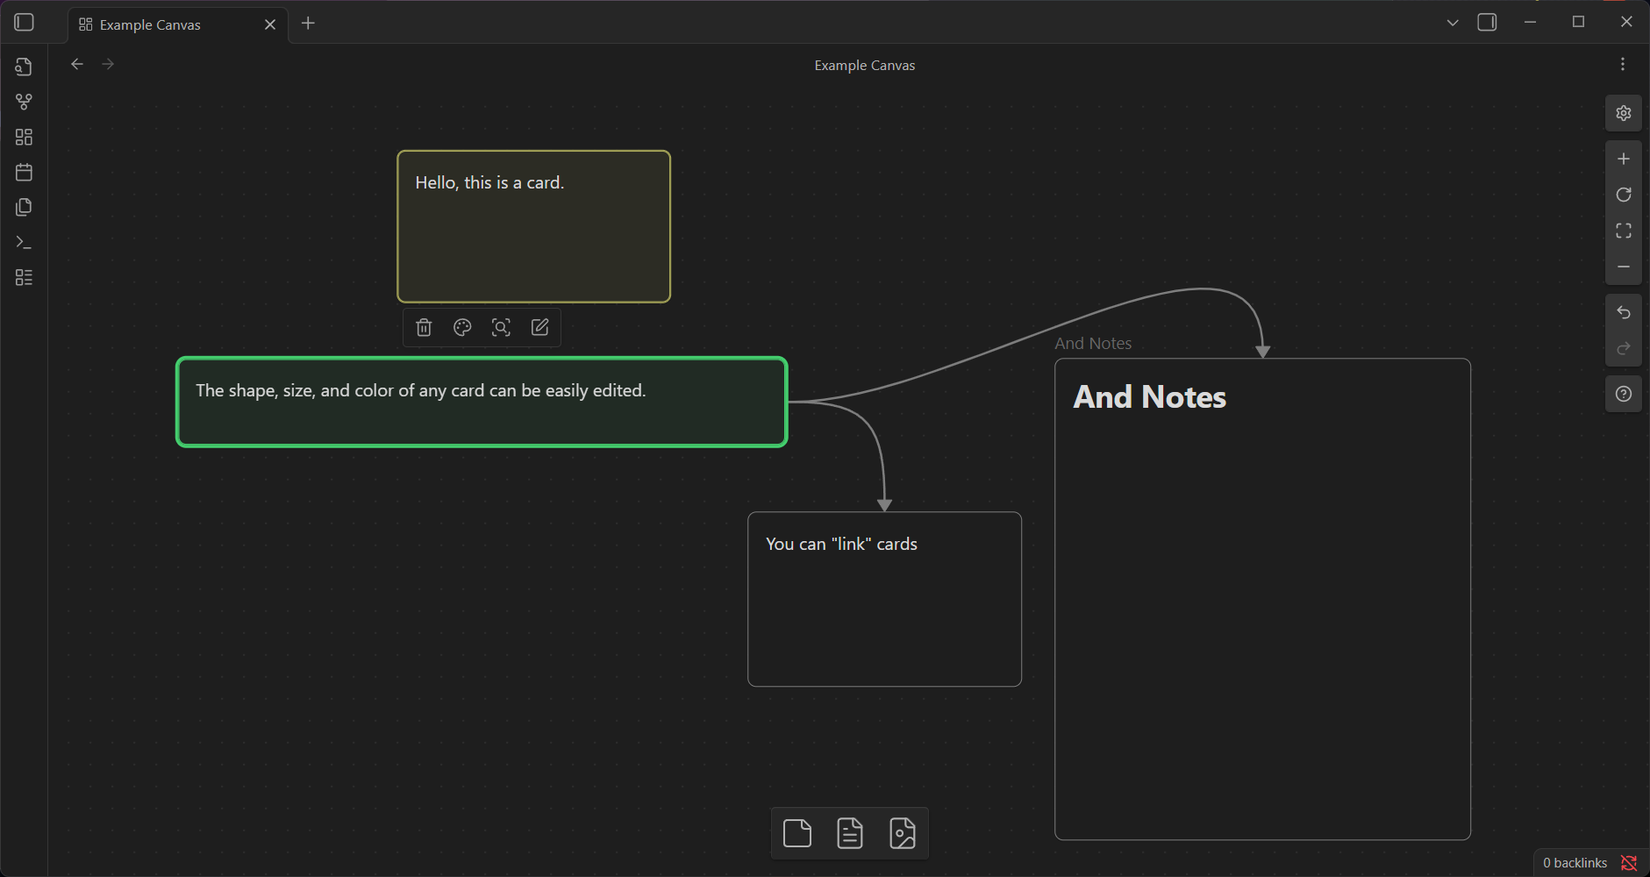Open a new tab with the plus button
The height and width of the screenshot is (877, 1650).
[x=308, y=23]
